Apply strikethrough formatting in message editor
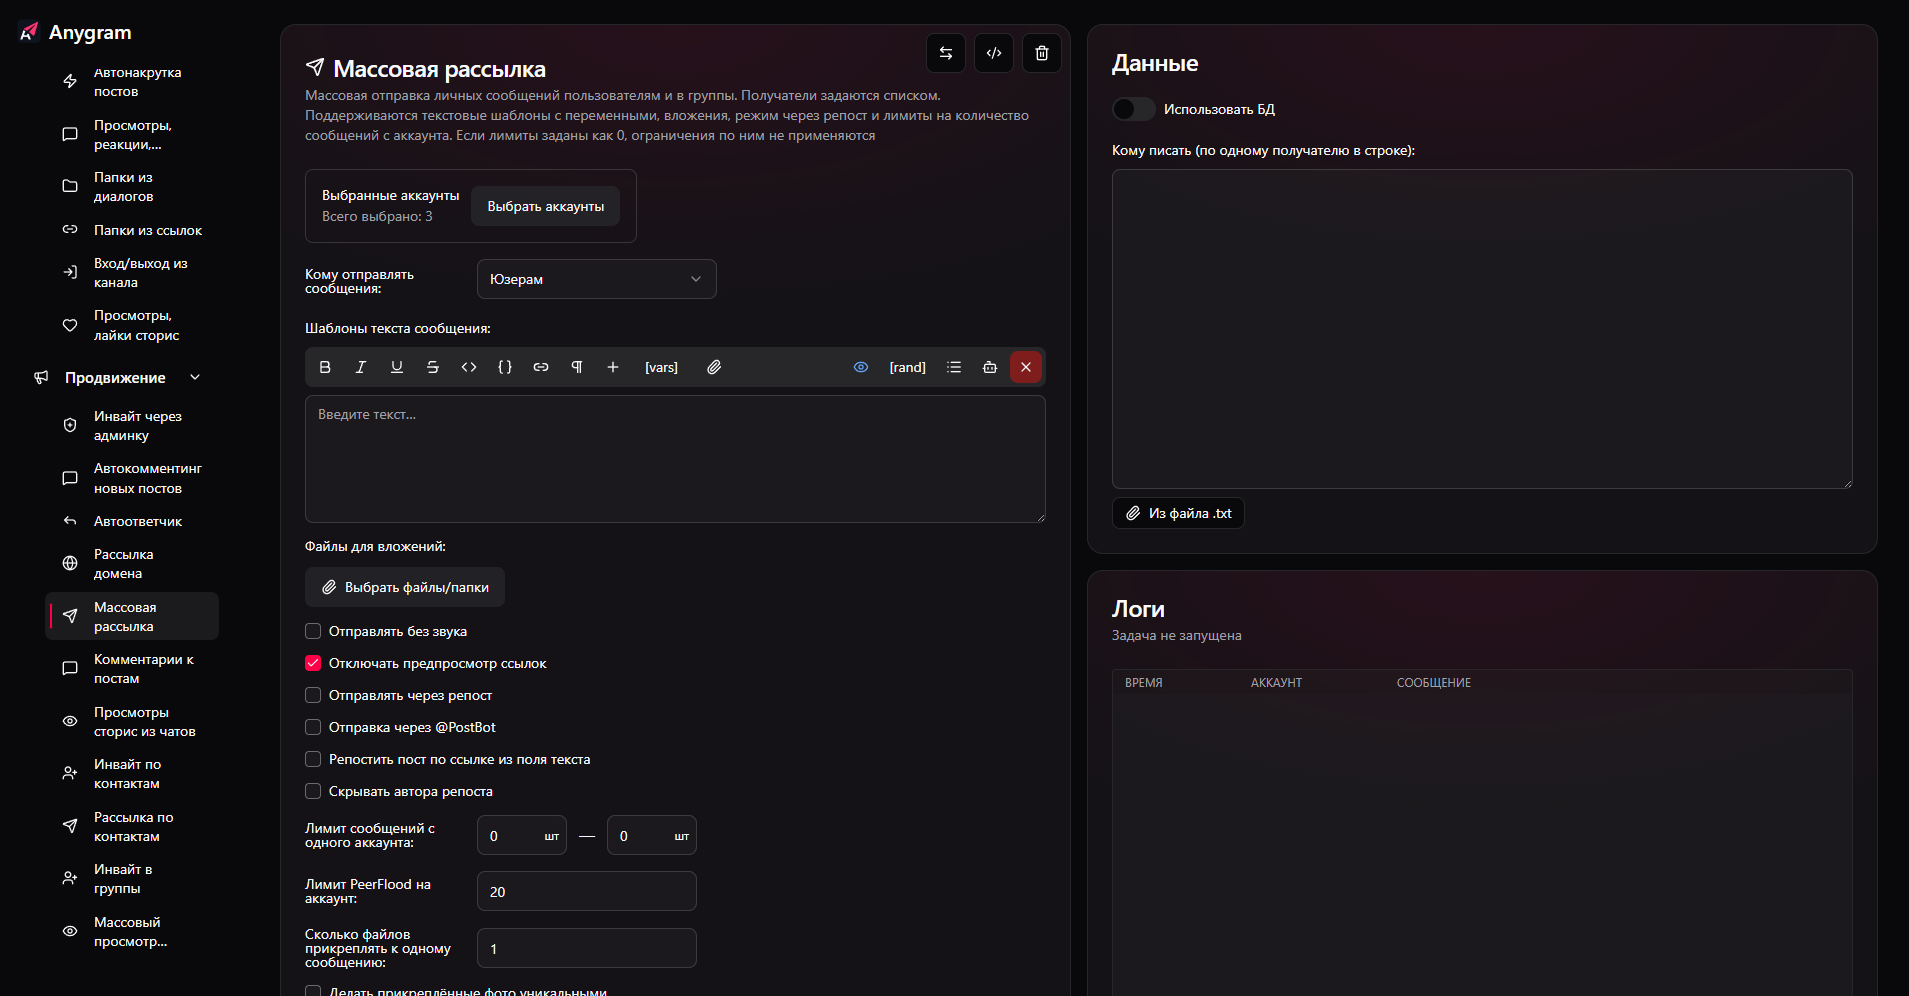Screen dimensions: 1909x996 coord(433,367)
